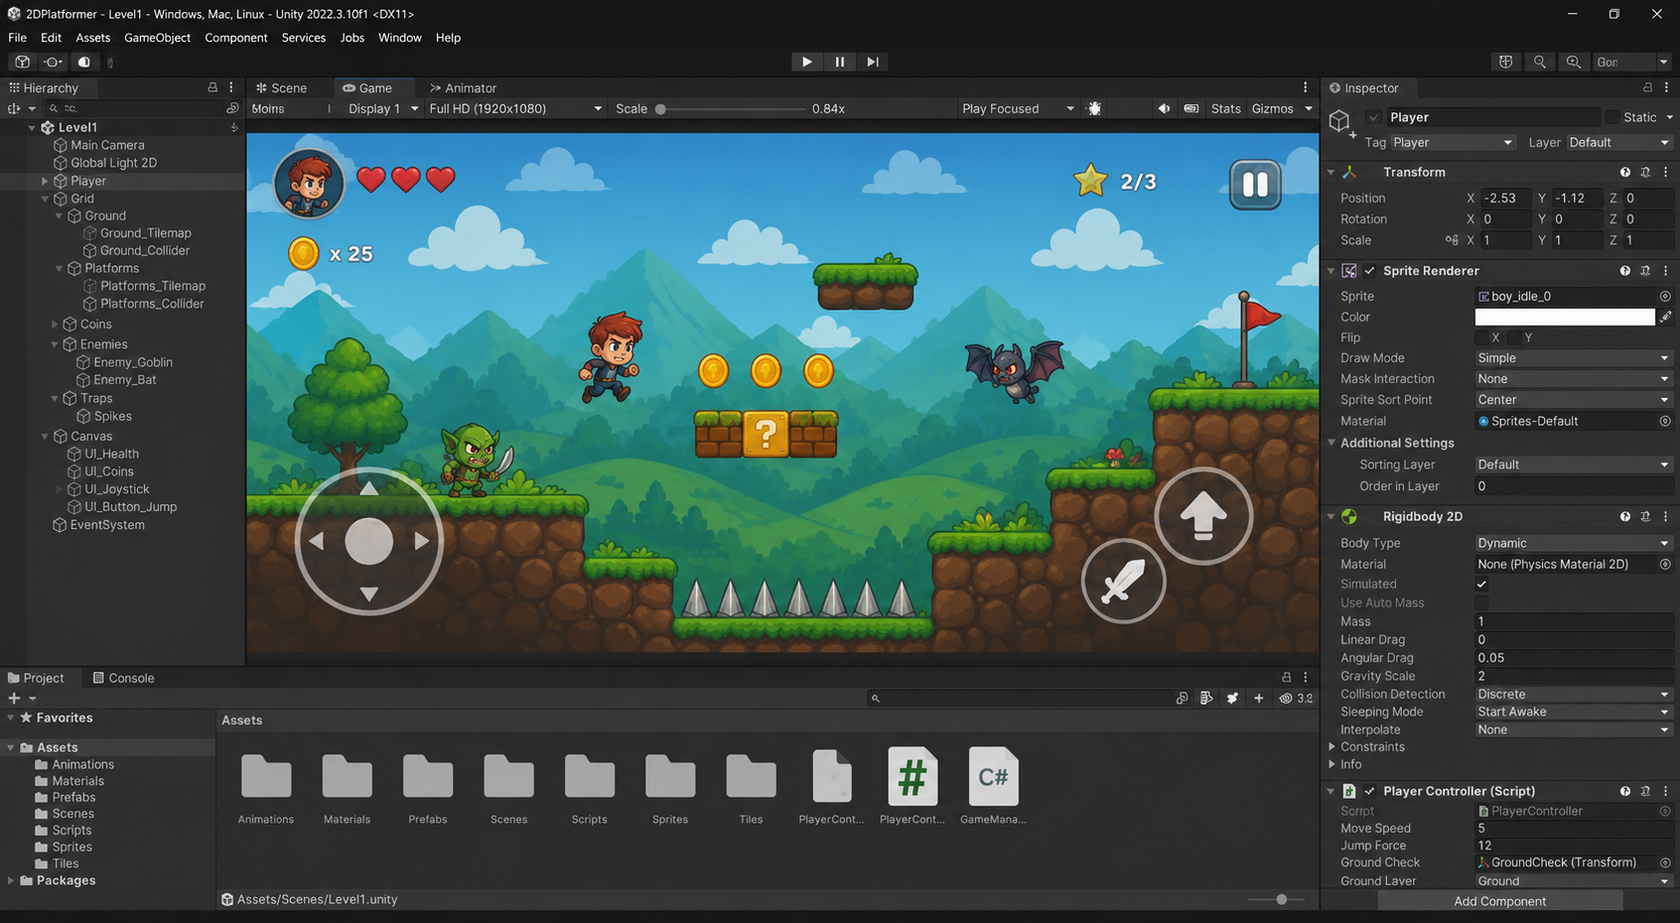Image resolution: width=1680 pixels, height=923 pixels.
Task: Open Sprite Renderer preset settings icon
Action: 1645,271
